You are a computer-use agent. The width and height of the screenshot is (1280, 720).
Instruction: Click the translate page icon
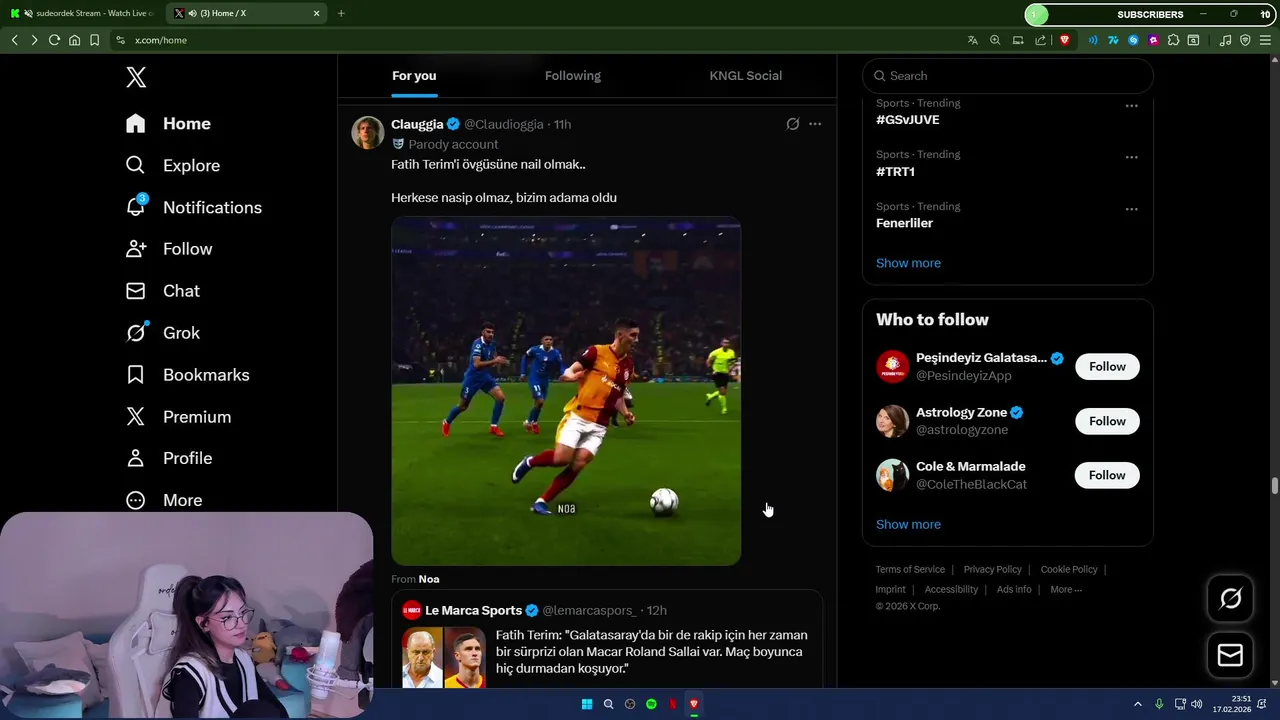[972, 40]
